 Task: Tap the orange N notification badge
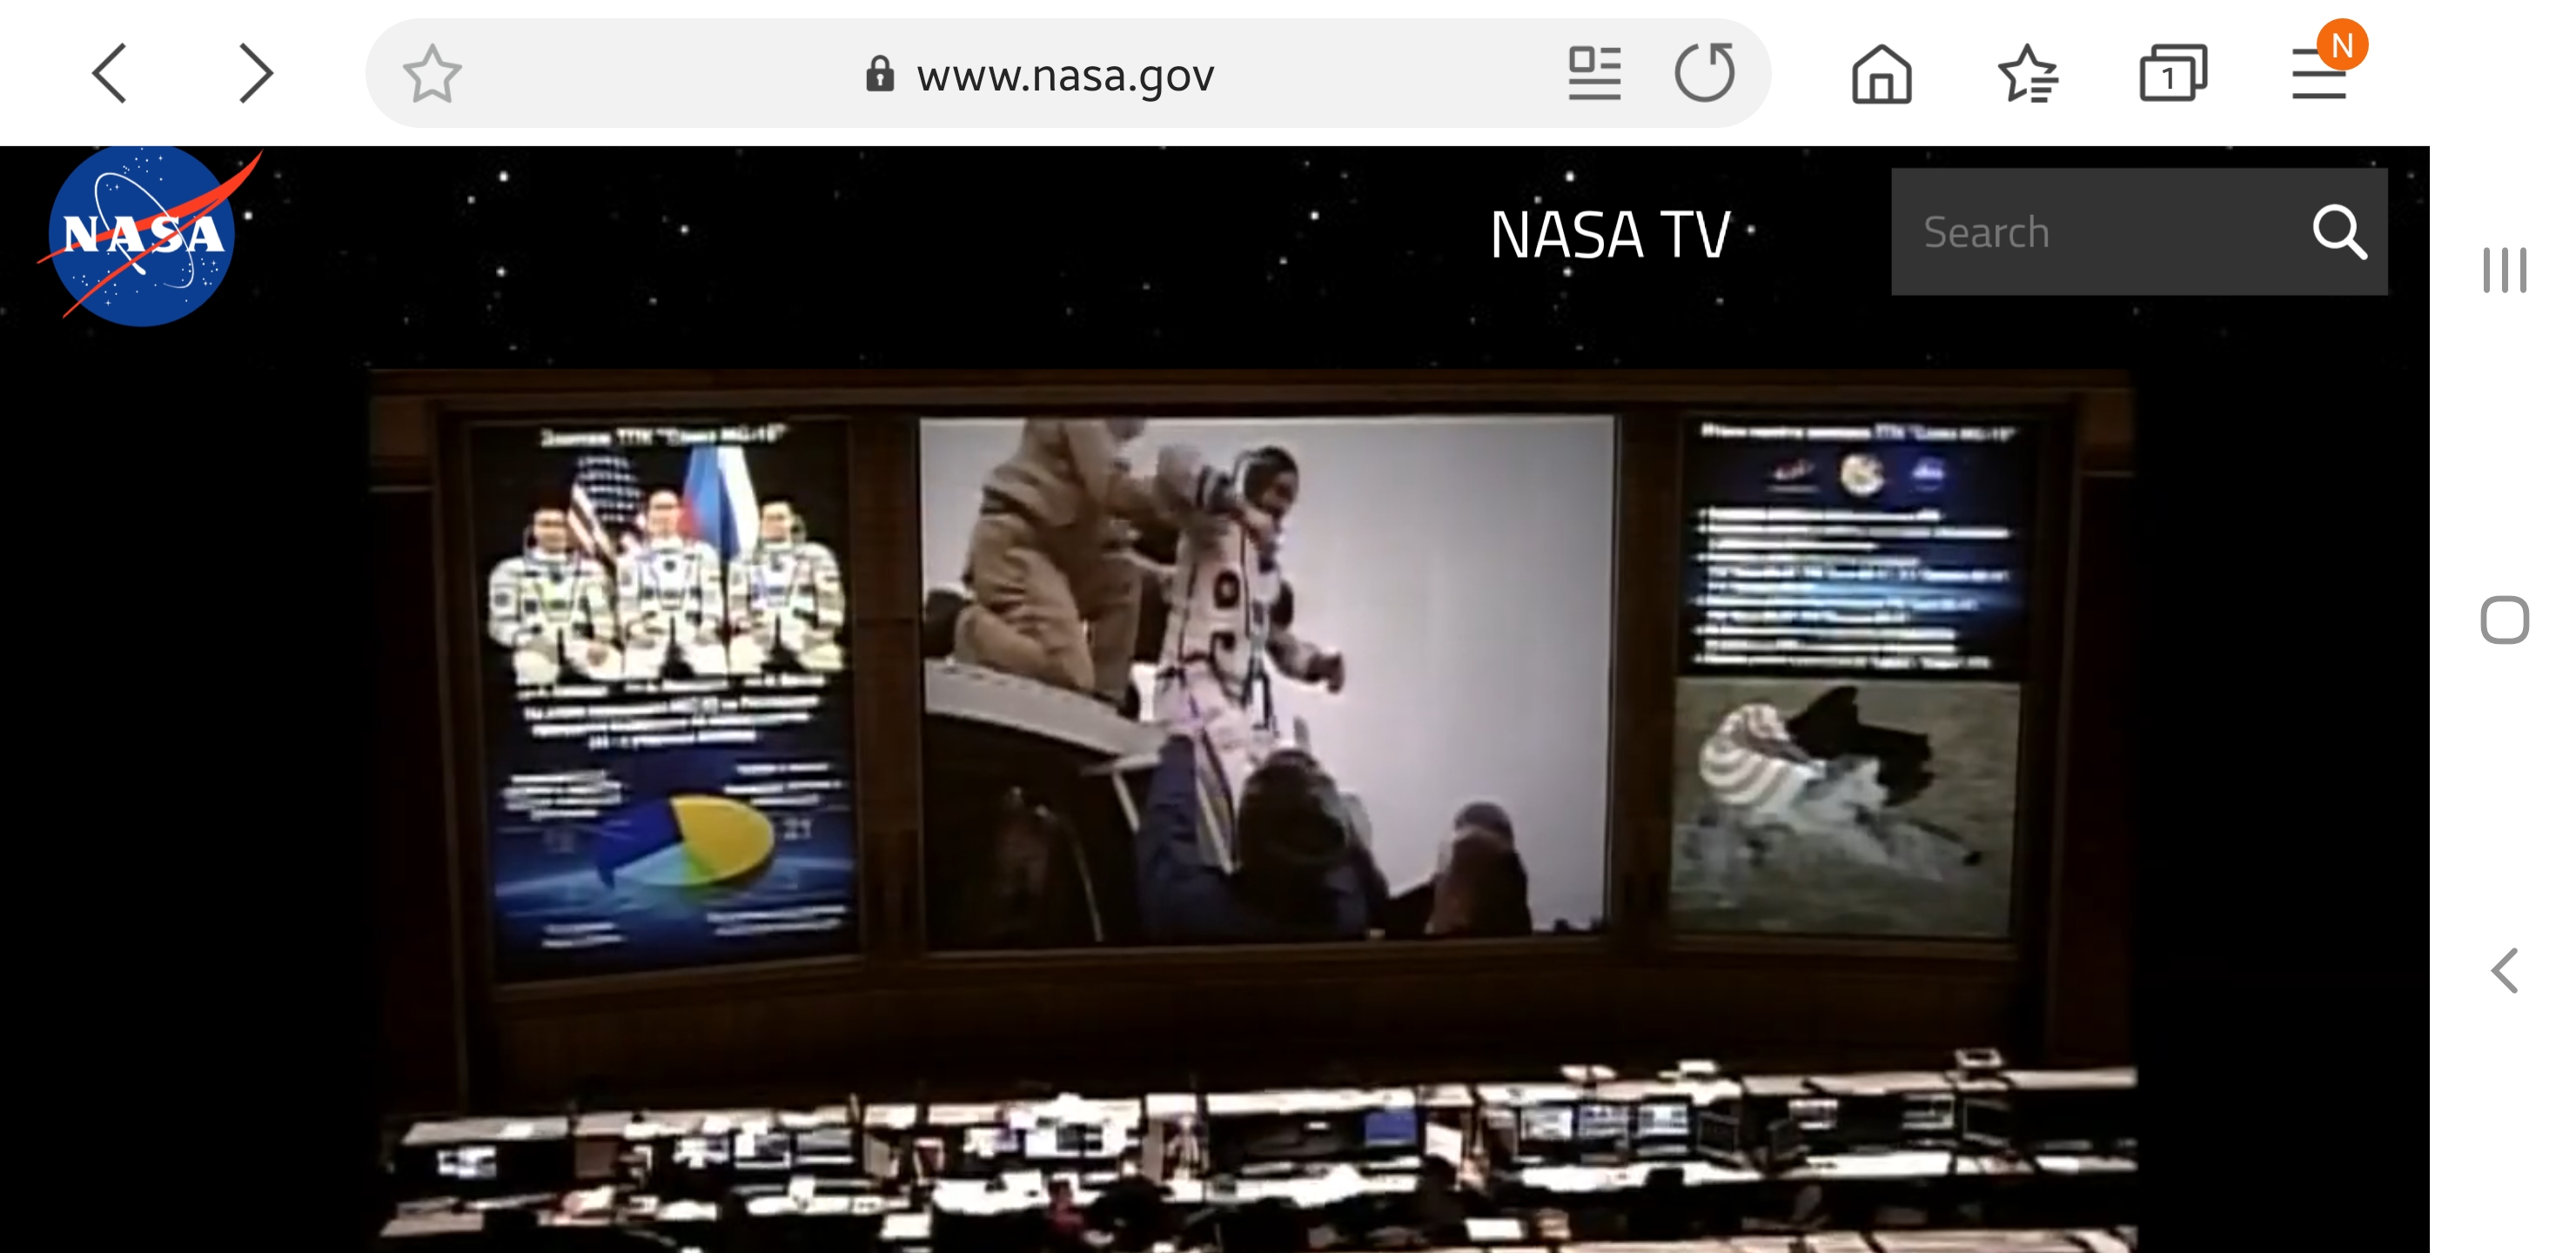tap(2341, 45)
